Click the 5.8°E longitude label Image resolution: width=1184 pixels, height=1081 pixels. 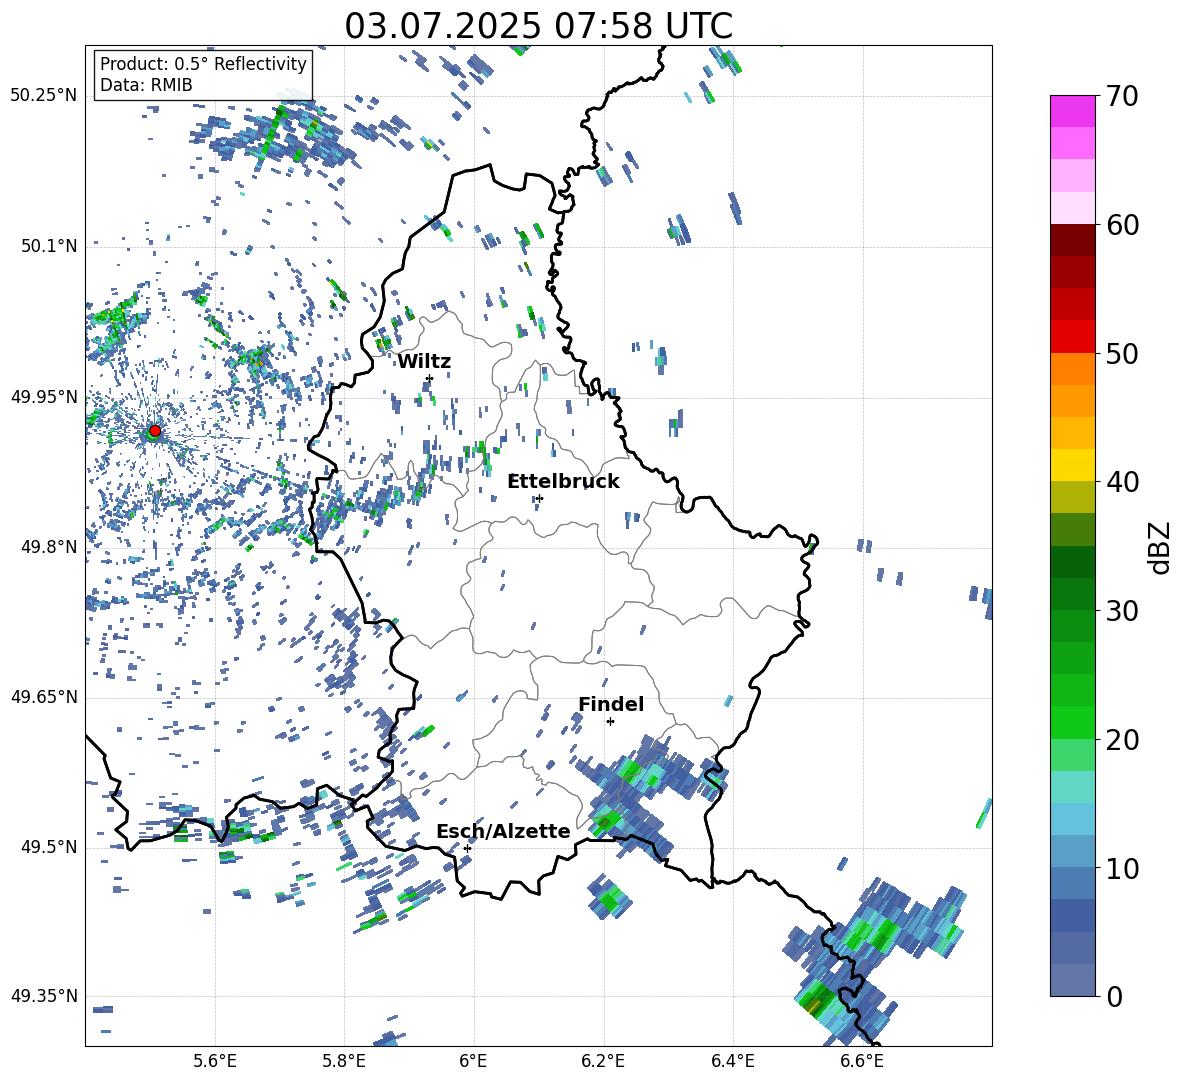[x=344, y=1061]
